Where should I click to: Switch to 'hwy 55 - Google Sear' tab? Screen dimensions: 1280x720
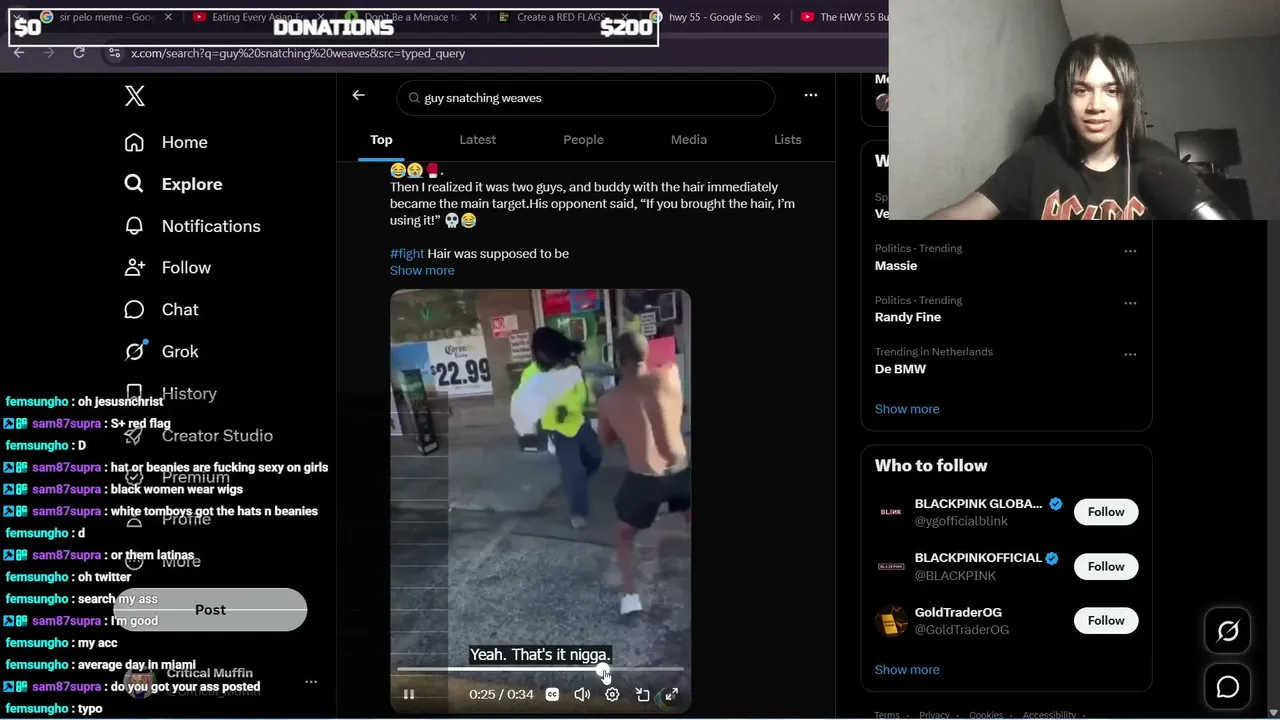tap(715, 17)
